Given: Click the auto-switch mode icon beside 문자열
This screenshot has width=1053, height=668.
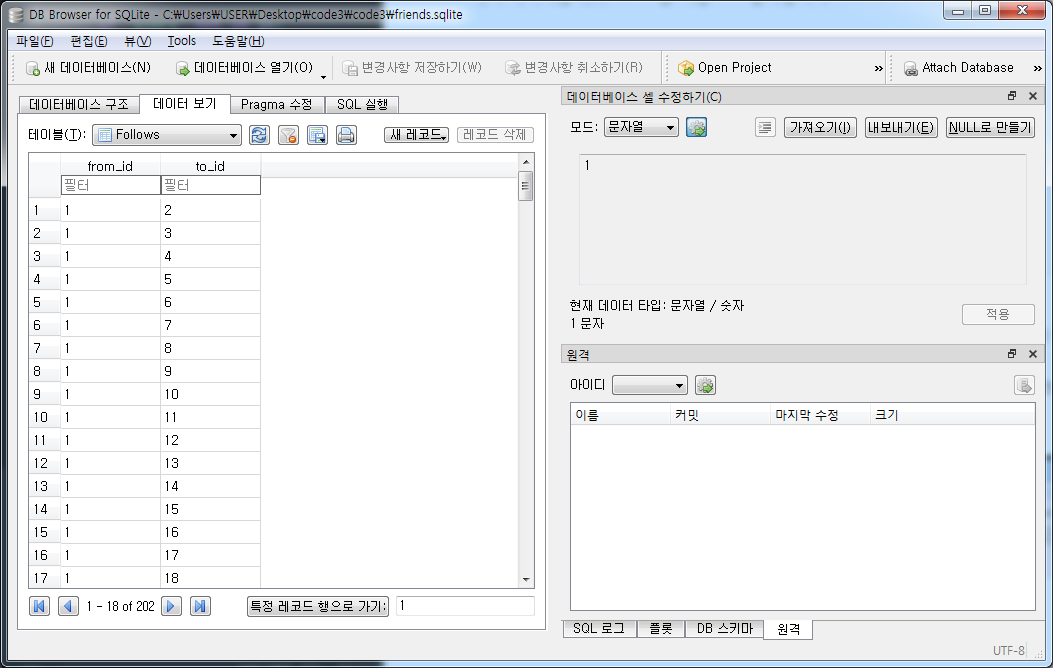Looking at the screenshot, I should pos(696,127).
